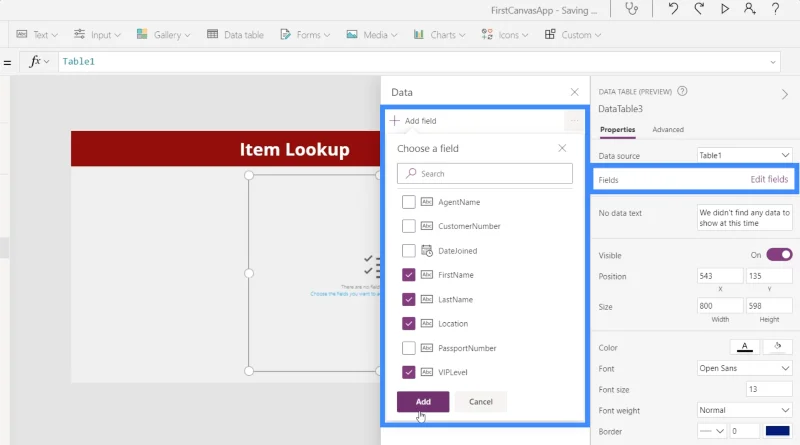Click the Width field with 800
Screen dimensions: 800x445
point(720,306)
